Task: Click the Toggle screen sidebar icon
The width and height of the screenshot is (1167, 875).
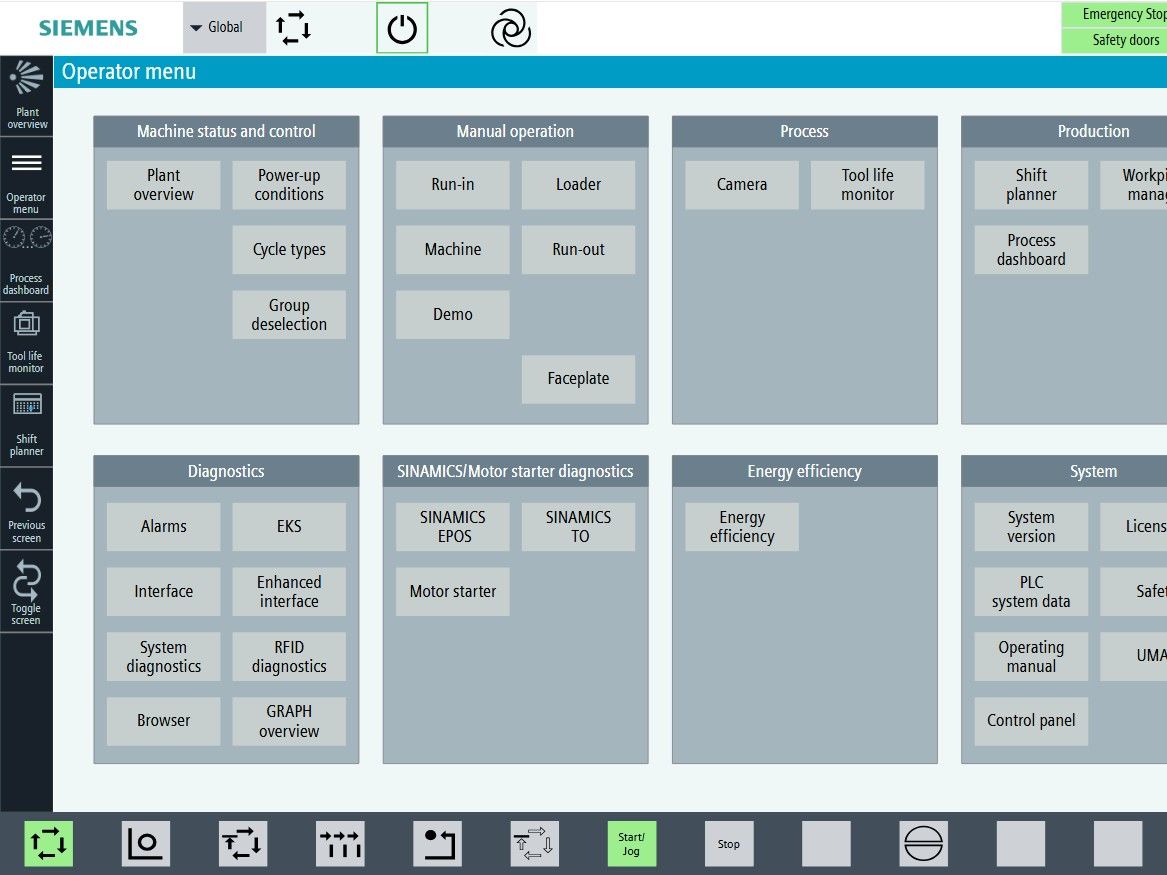Action: coord(26,592)
